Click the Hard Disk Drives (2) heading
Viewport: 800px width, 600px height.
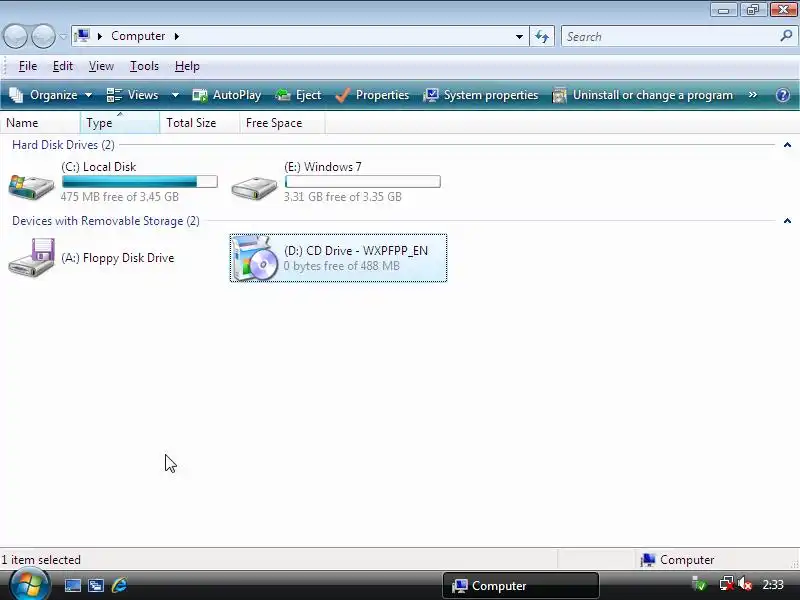[x=63, y=145]
